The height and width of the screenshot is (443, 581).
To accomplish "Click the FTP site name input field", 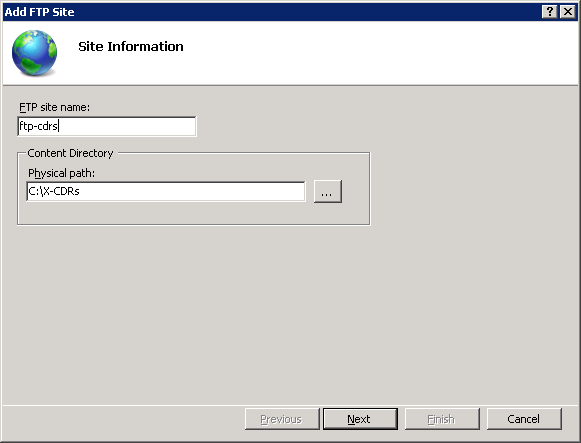I will point(107,126).
